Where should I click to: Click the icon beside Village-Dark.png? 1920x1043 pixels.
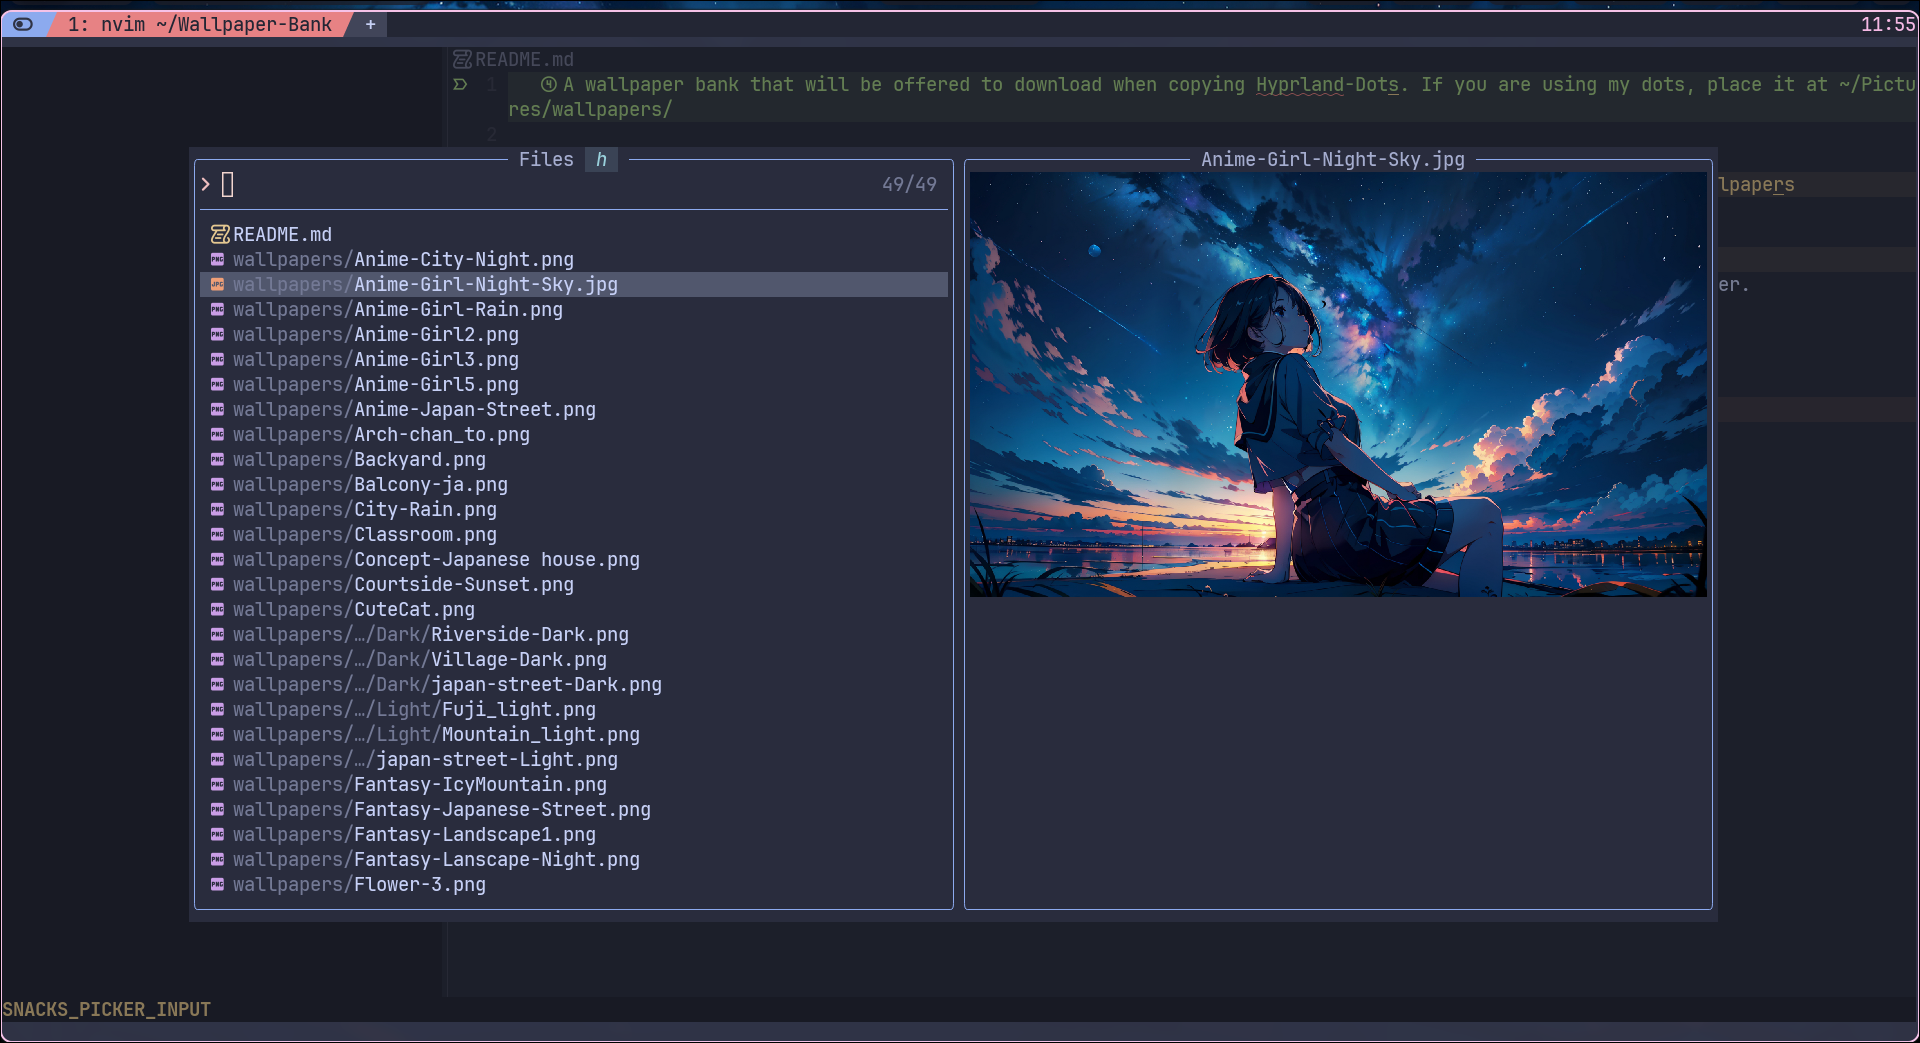click(217, 659)
